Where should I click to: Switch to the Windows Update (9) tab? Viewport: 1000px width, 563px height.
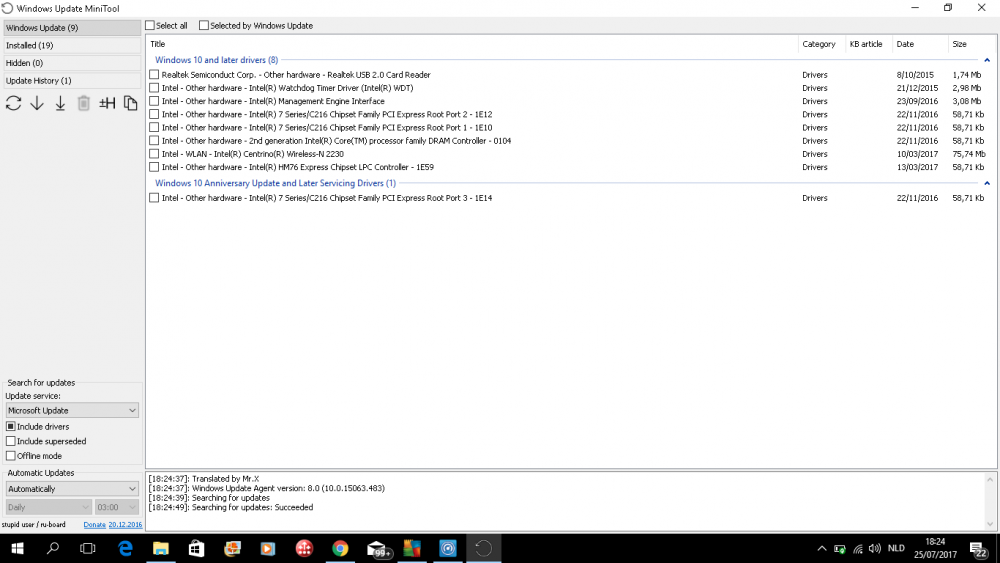point(72,28)
